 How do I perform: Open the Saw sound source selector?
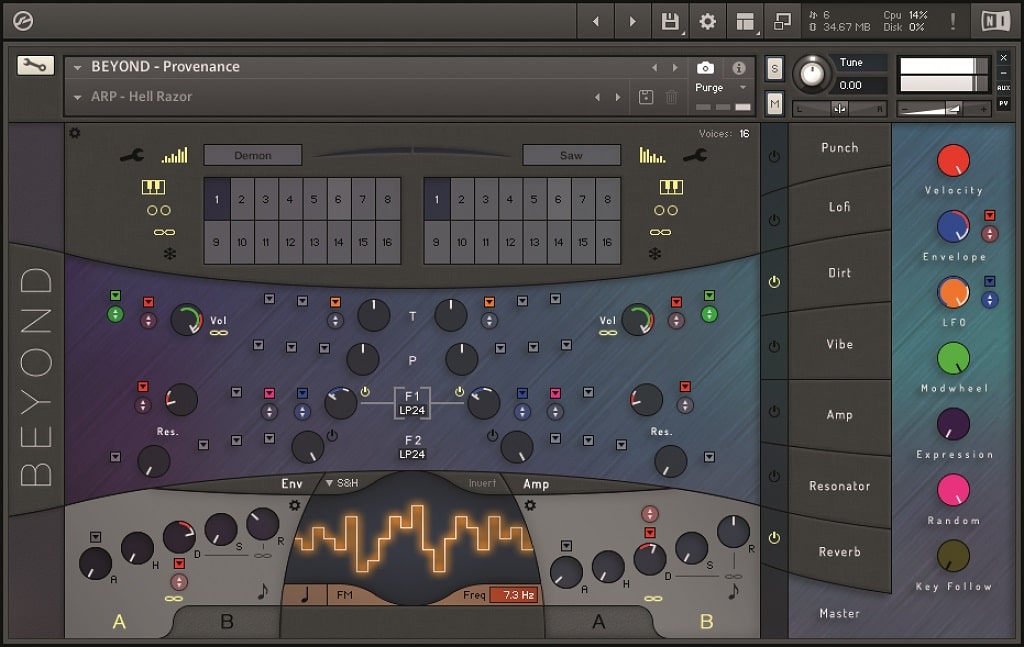click(x=571, y=155)
